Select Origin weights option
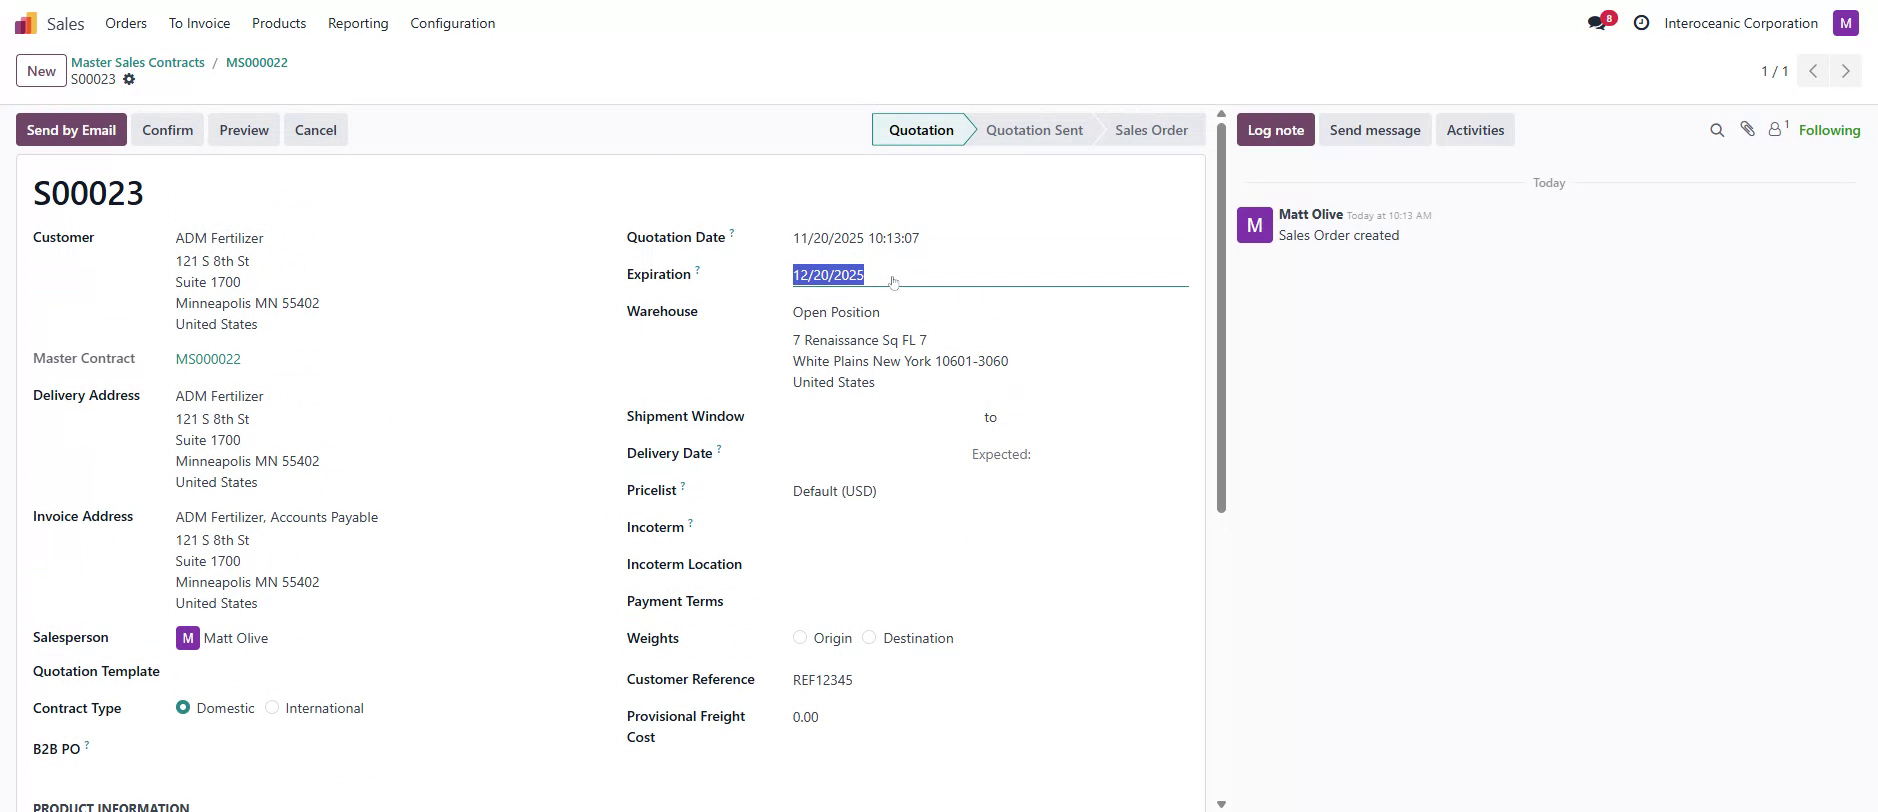1878x812 pixels. pos(800,637)
